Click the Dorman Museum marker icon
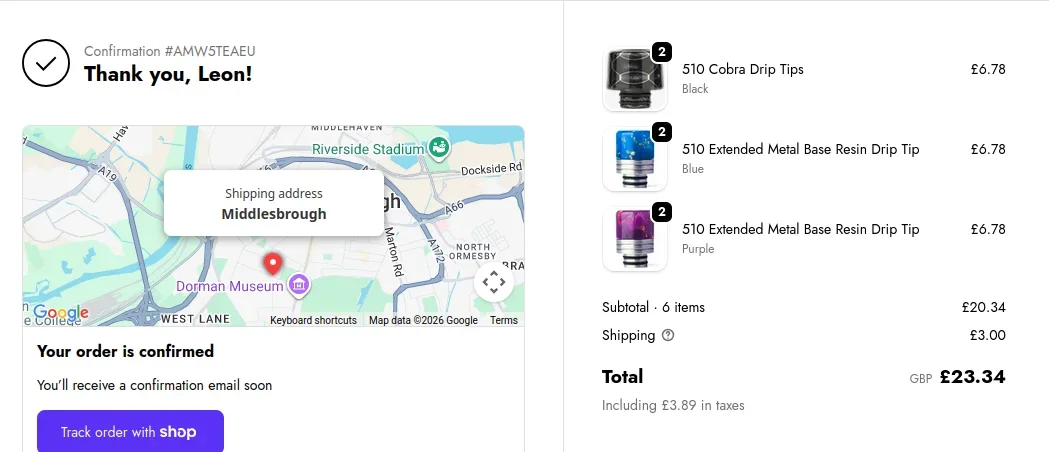Viewport: 1049px width, 452px height. pyautogui.click(x=297, y=287)
